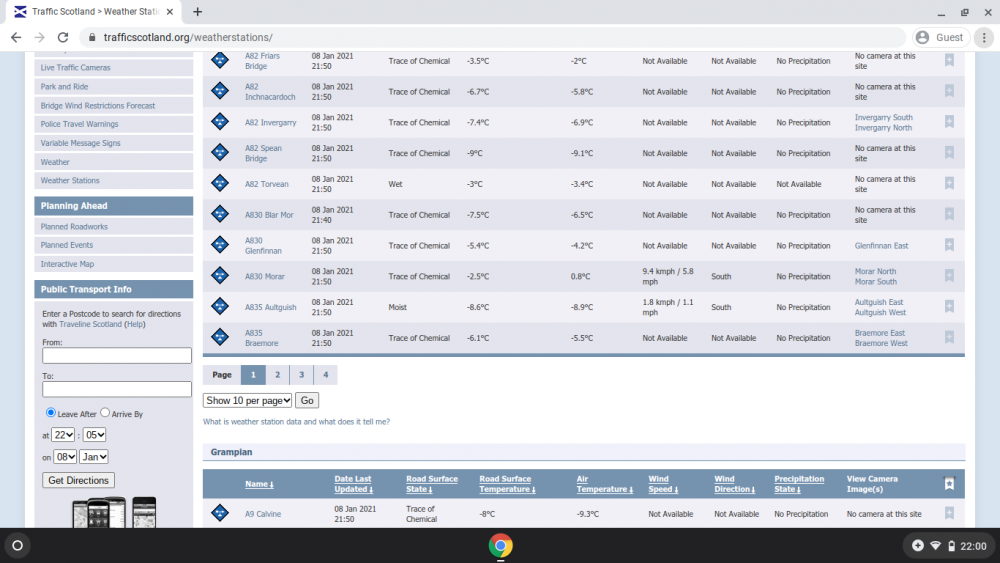Open the Chrome three-dot menu

point(984,38)
